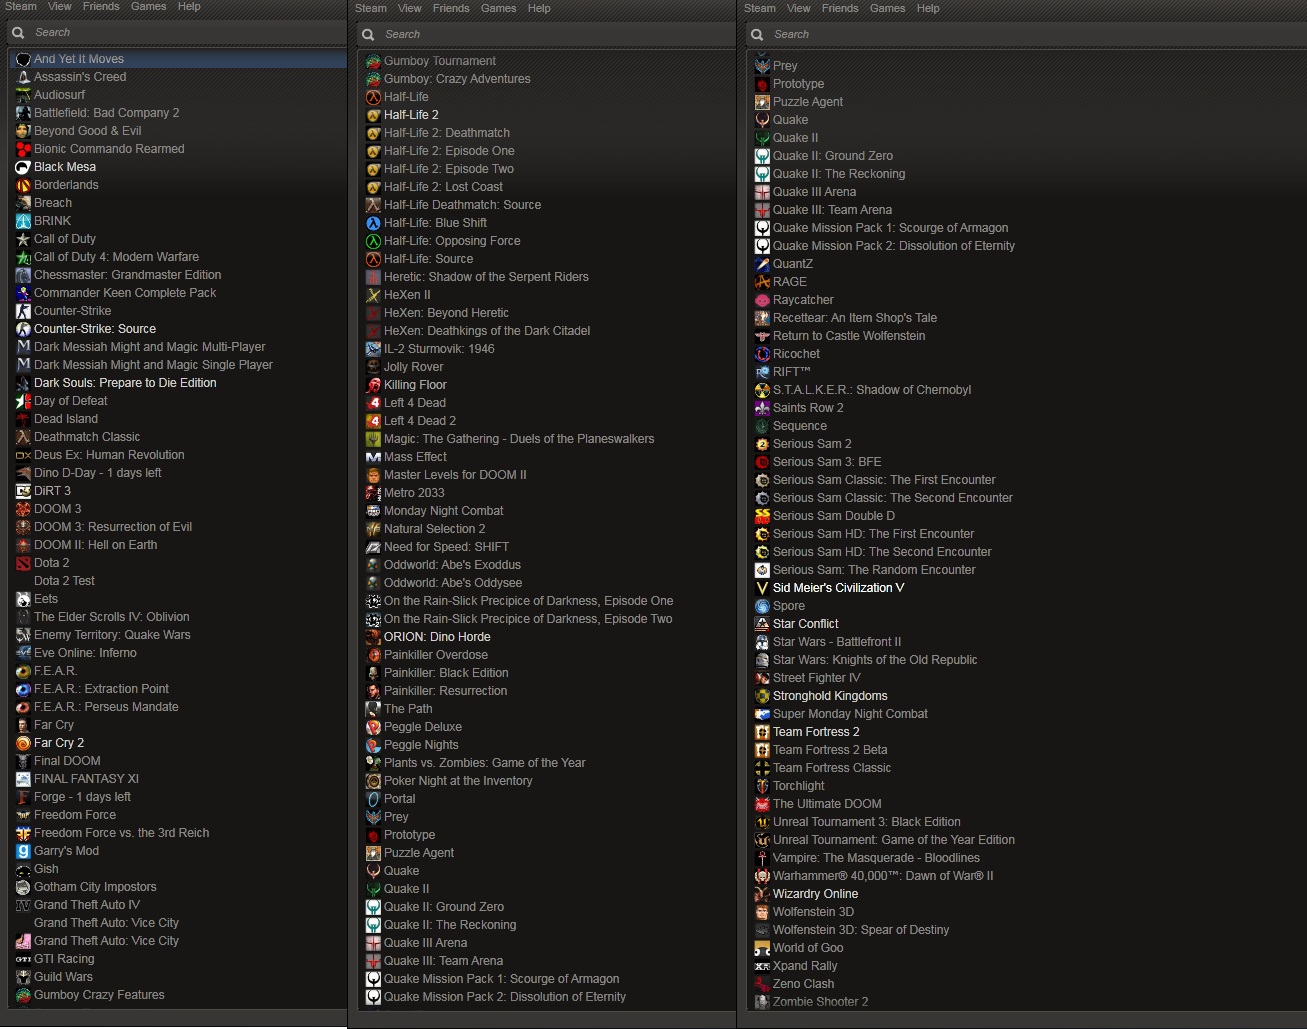Focus the Search field in the left window
The image size is (1307, 1029).
click(x=178, y=33)
